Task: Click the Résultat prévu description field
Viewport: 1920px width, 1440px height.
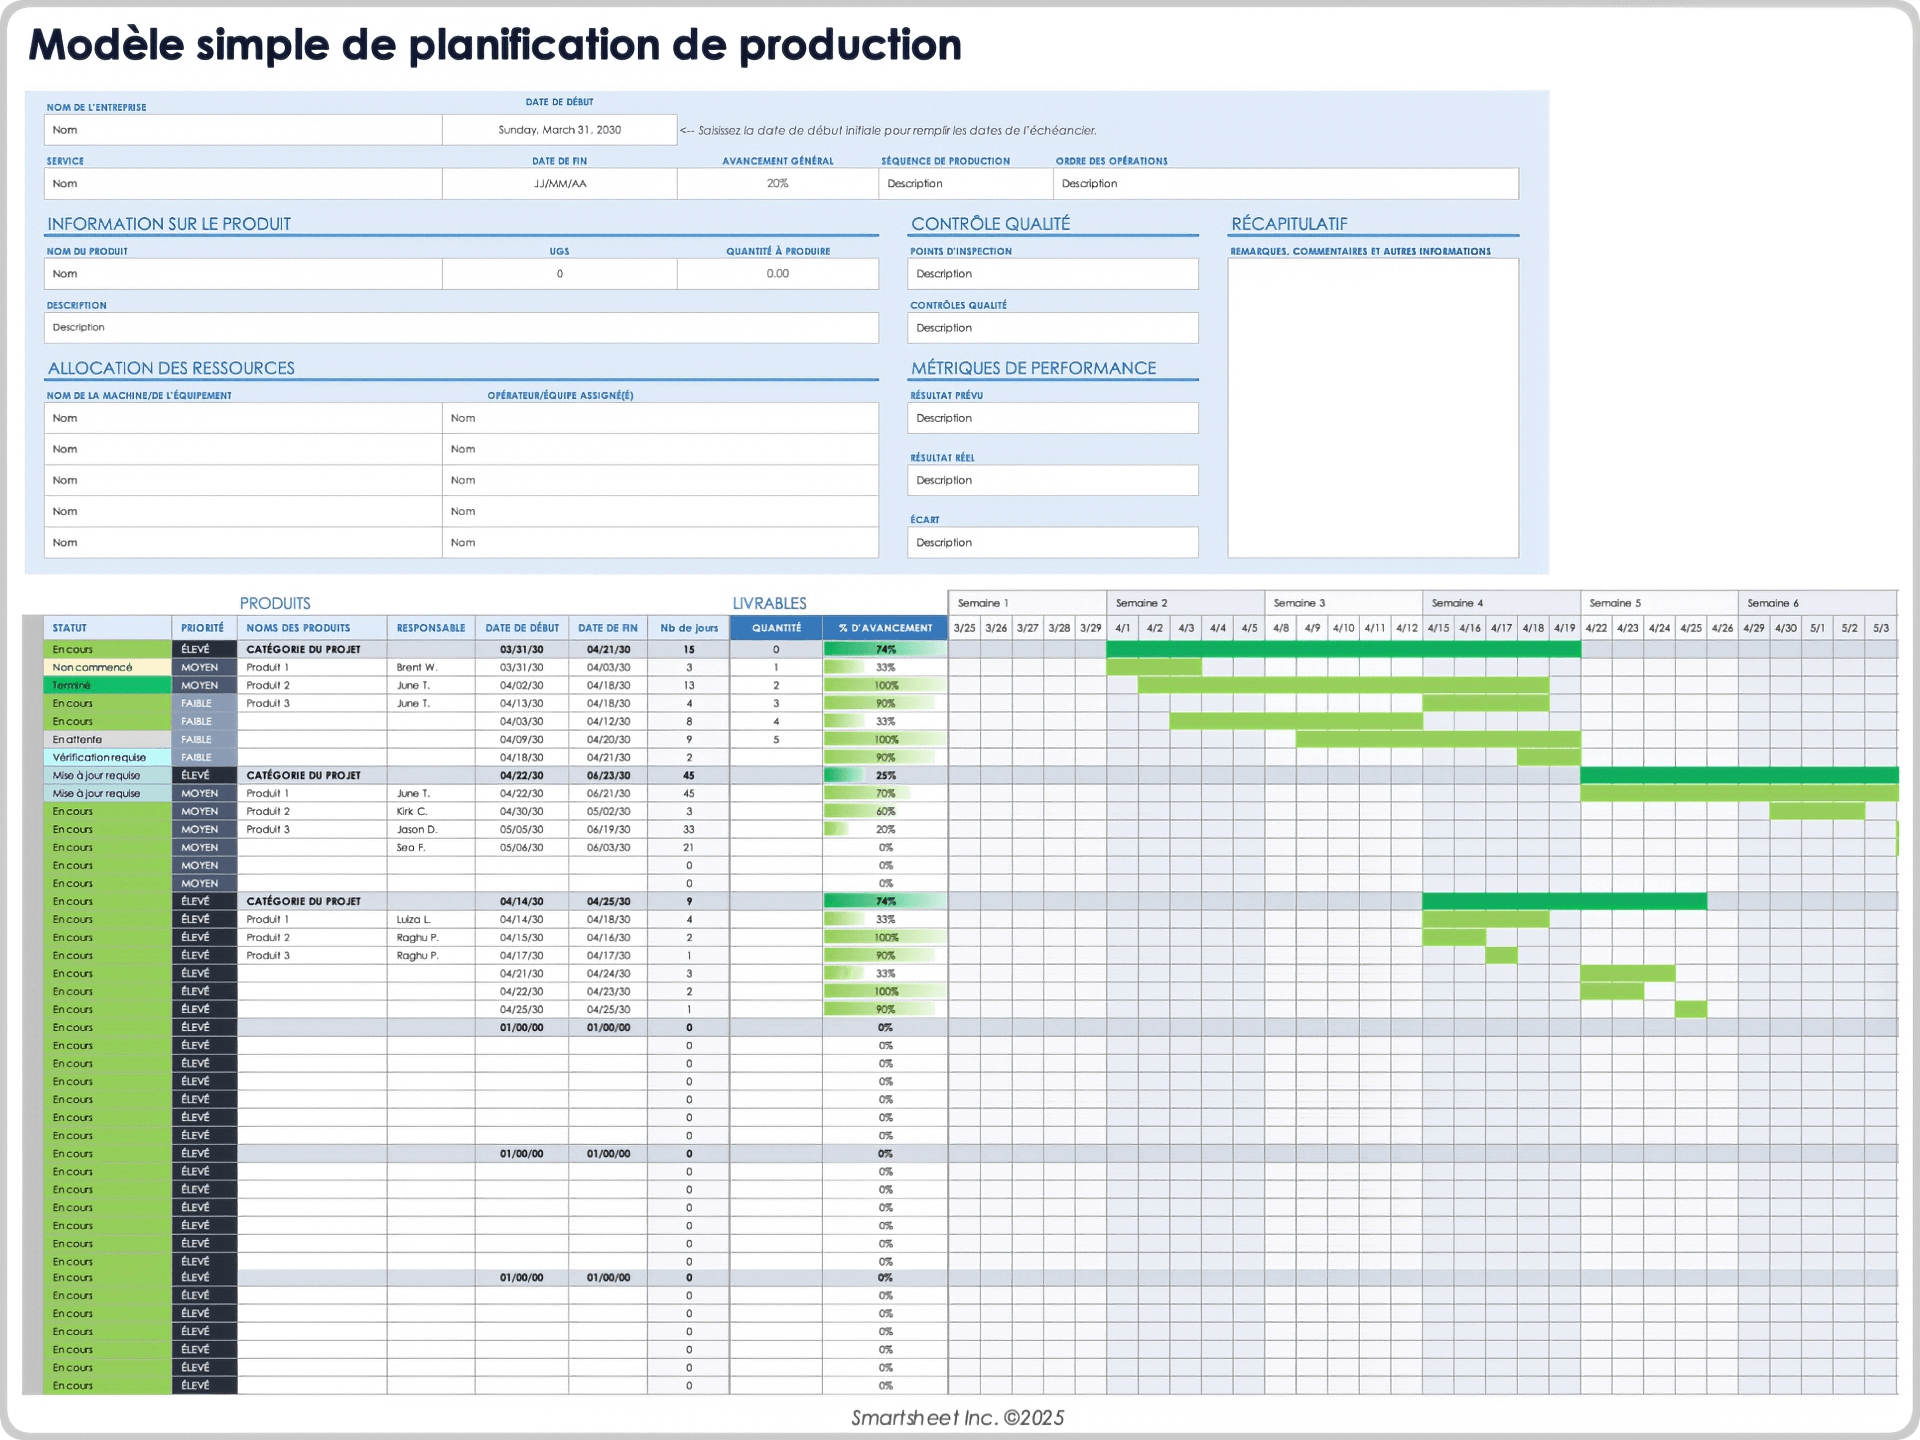Action: coord(1052,417)
